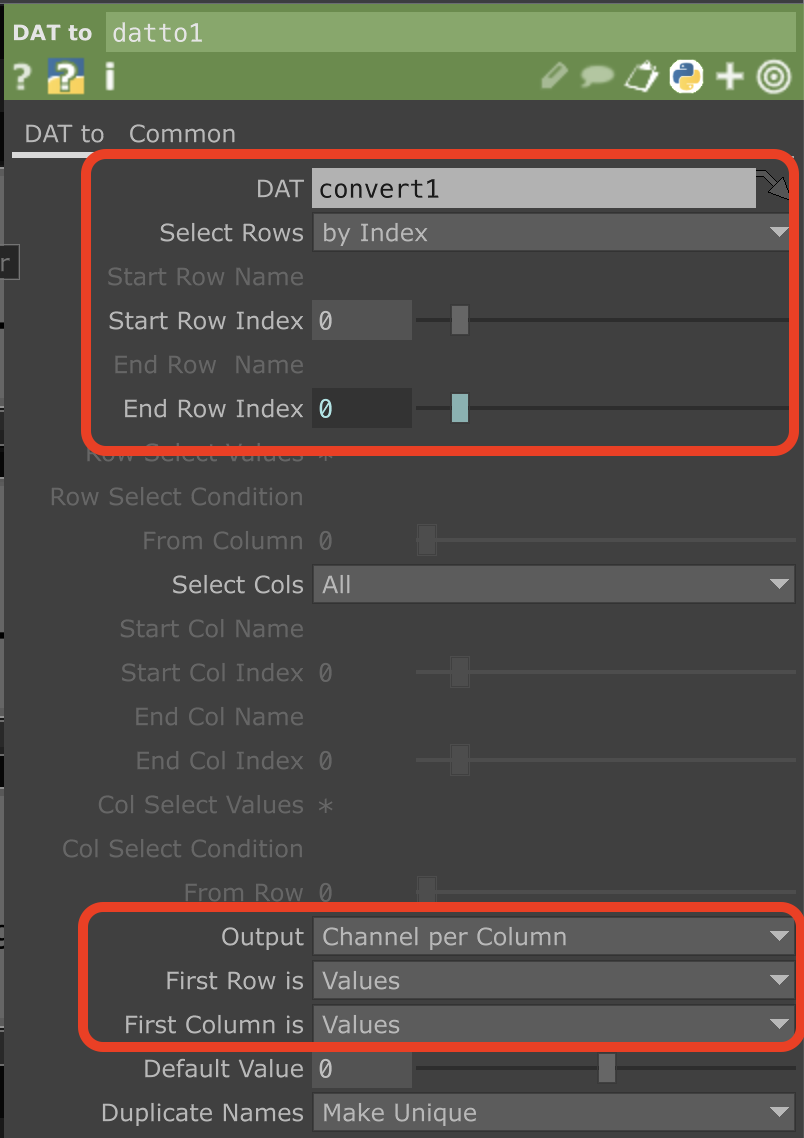Image resolution: width=804 pixels, height=1138 pixels.
Task: Click the DAT field containing convert1
Action: [534, 189]
